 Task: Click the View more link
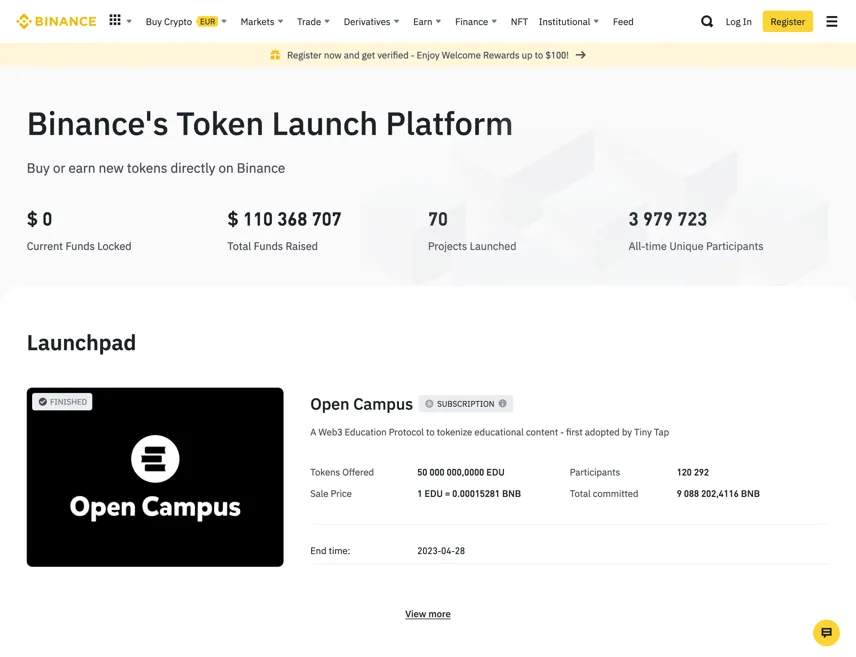[x=428, y=614]
